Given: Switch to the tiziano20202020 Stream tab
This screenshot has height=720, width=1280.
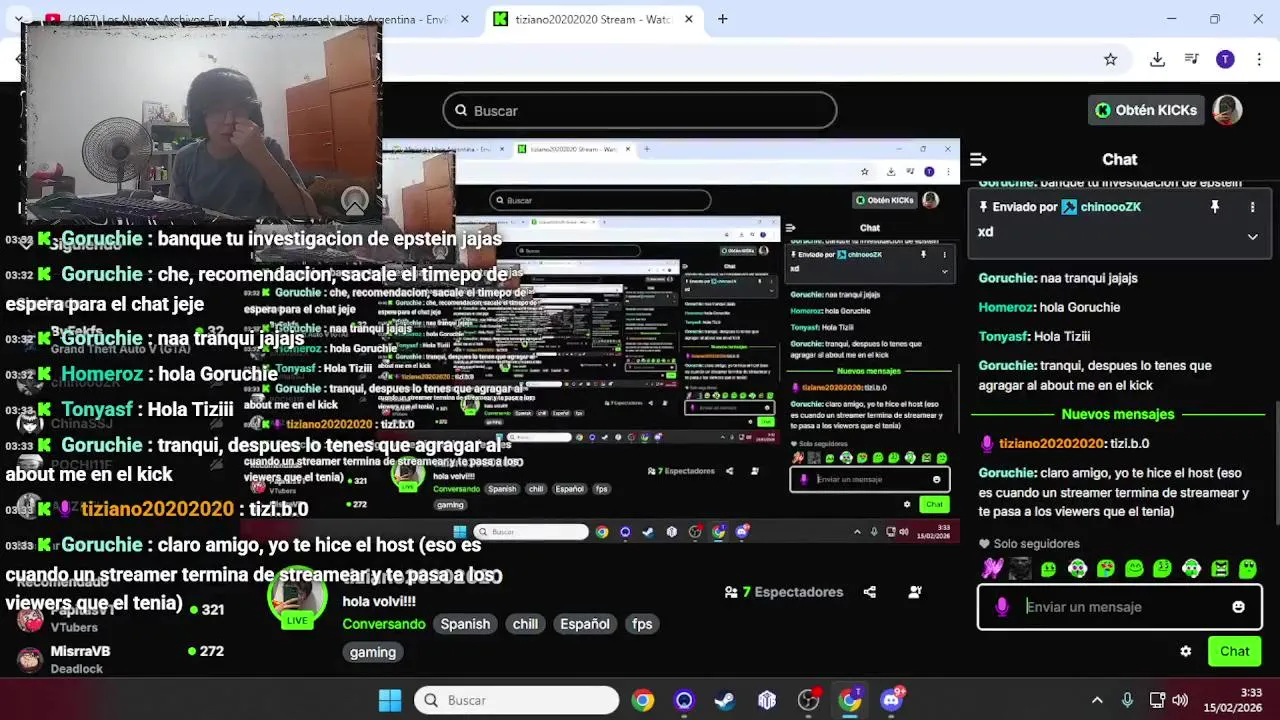Looking at the screenshot, I should 595,19.
